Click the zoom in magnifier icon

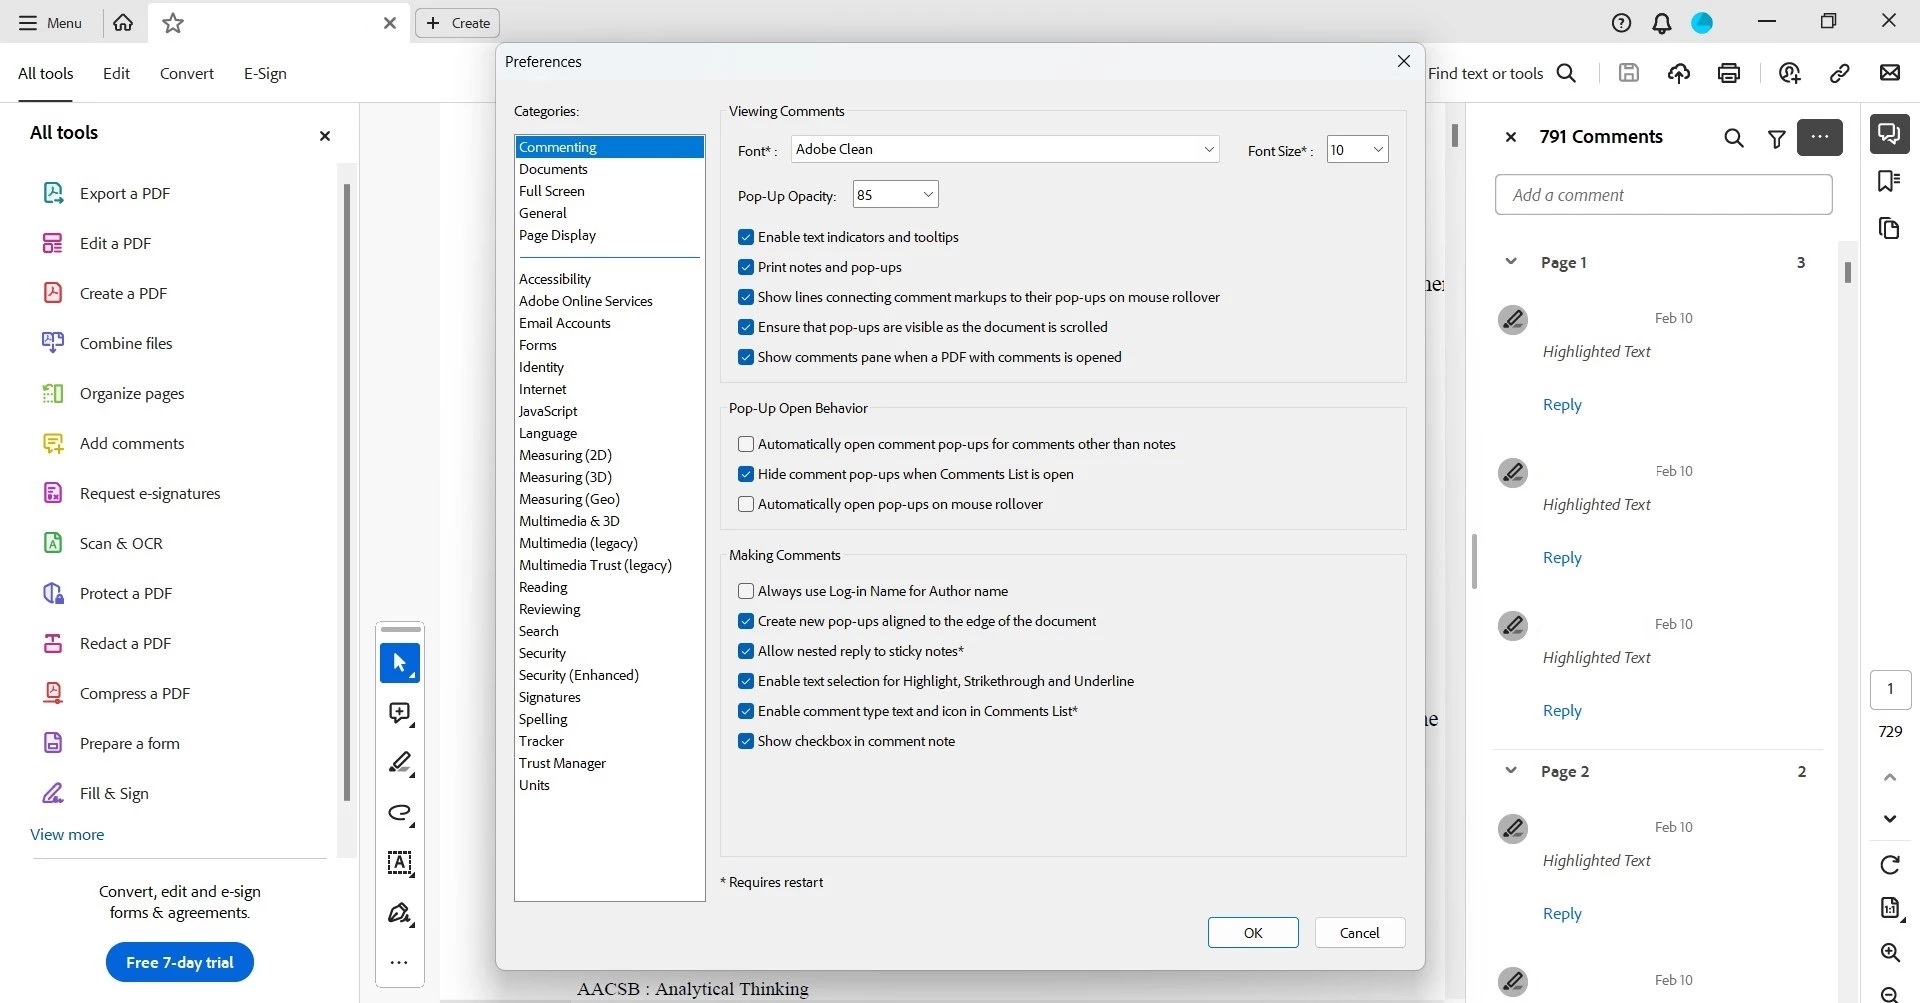coord(1890,952)
